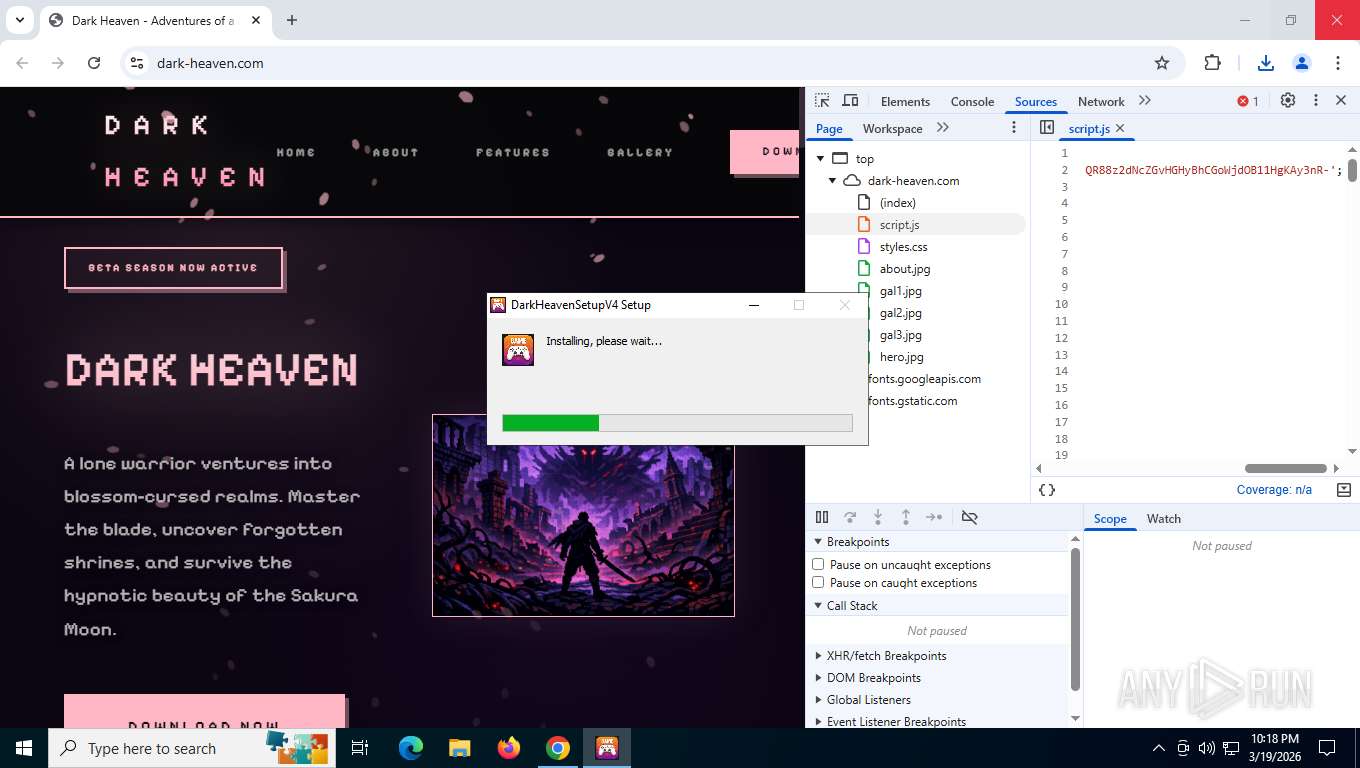Click HOME in the website navigation
The image size is (1360, 768).
point(296,152)
